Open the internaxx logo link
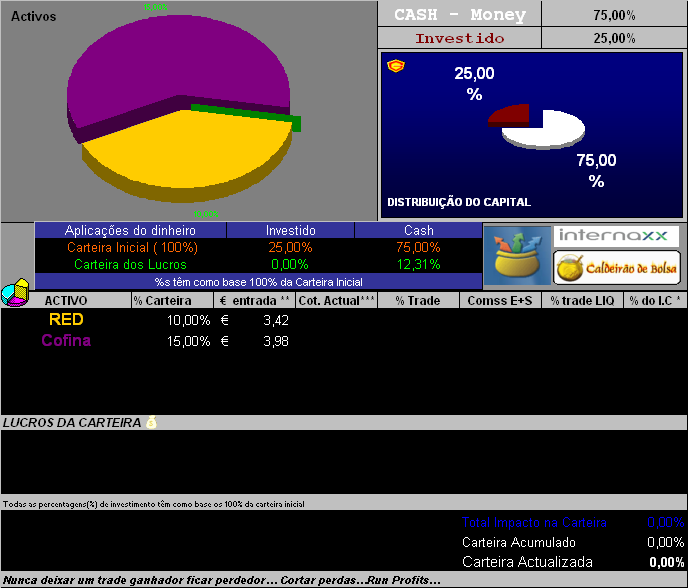688x588 pixels. click(616, 236)
